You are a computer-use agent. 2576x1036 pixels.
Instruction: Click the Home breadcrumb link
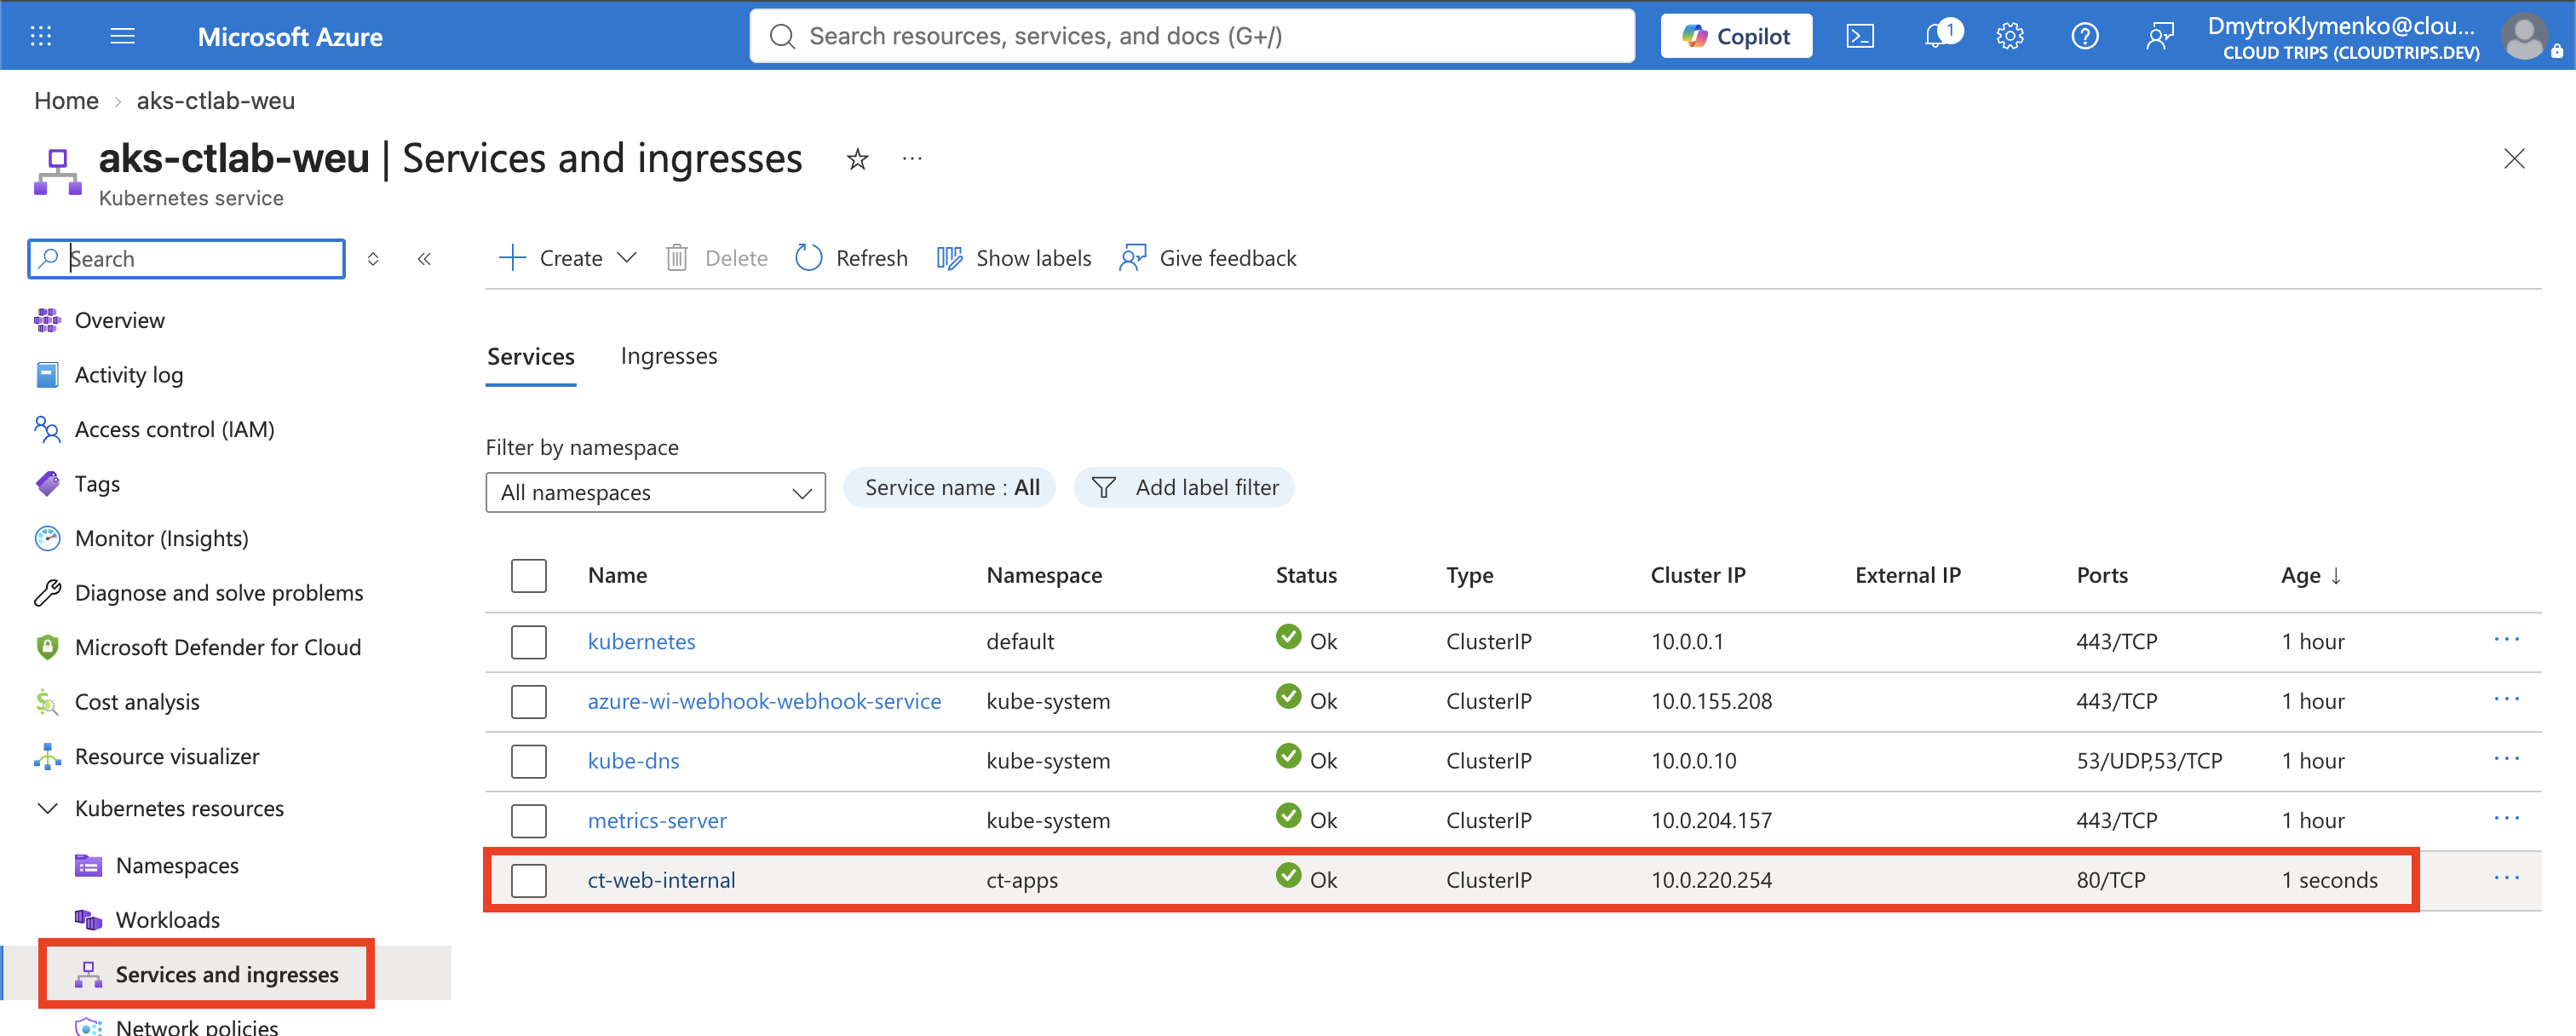point(66,100)
